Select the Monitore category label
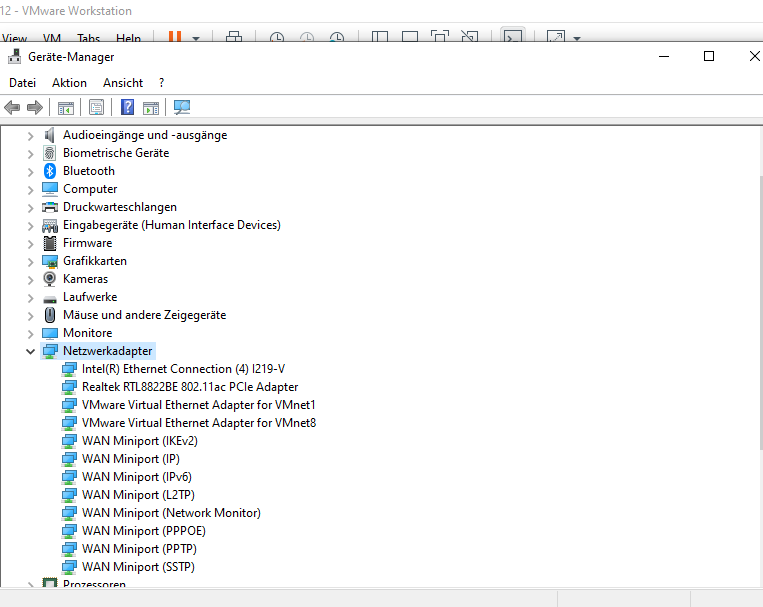Viewport: 763px width, 607px height. pos(88,333)
